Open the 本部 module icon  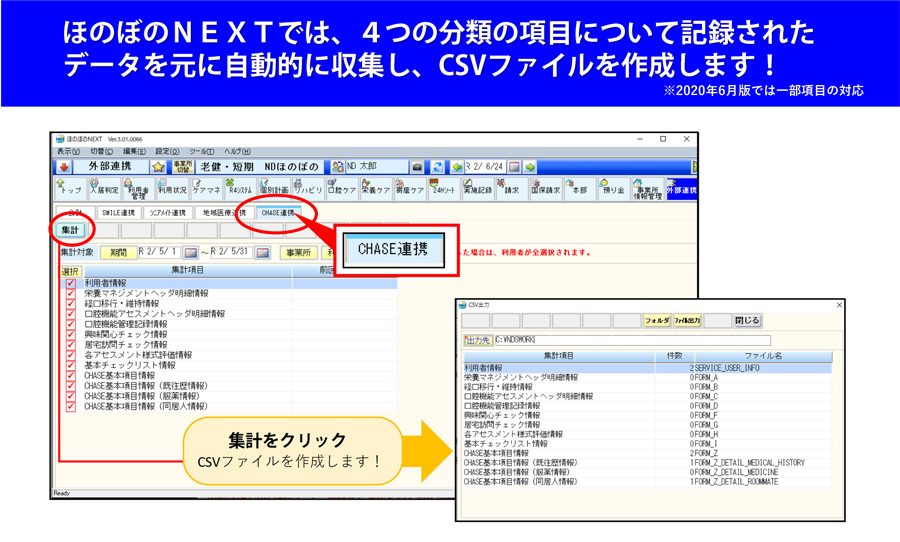(580, 189)
